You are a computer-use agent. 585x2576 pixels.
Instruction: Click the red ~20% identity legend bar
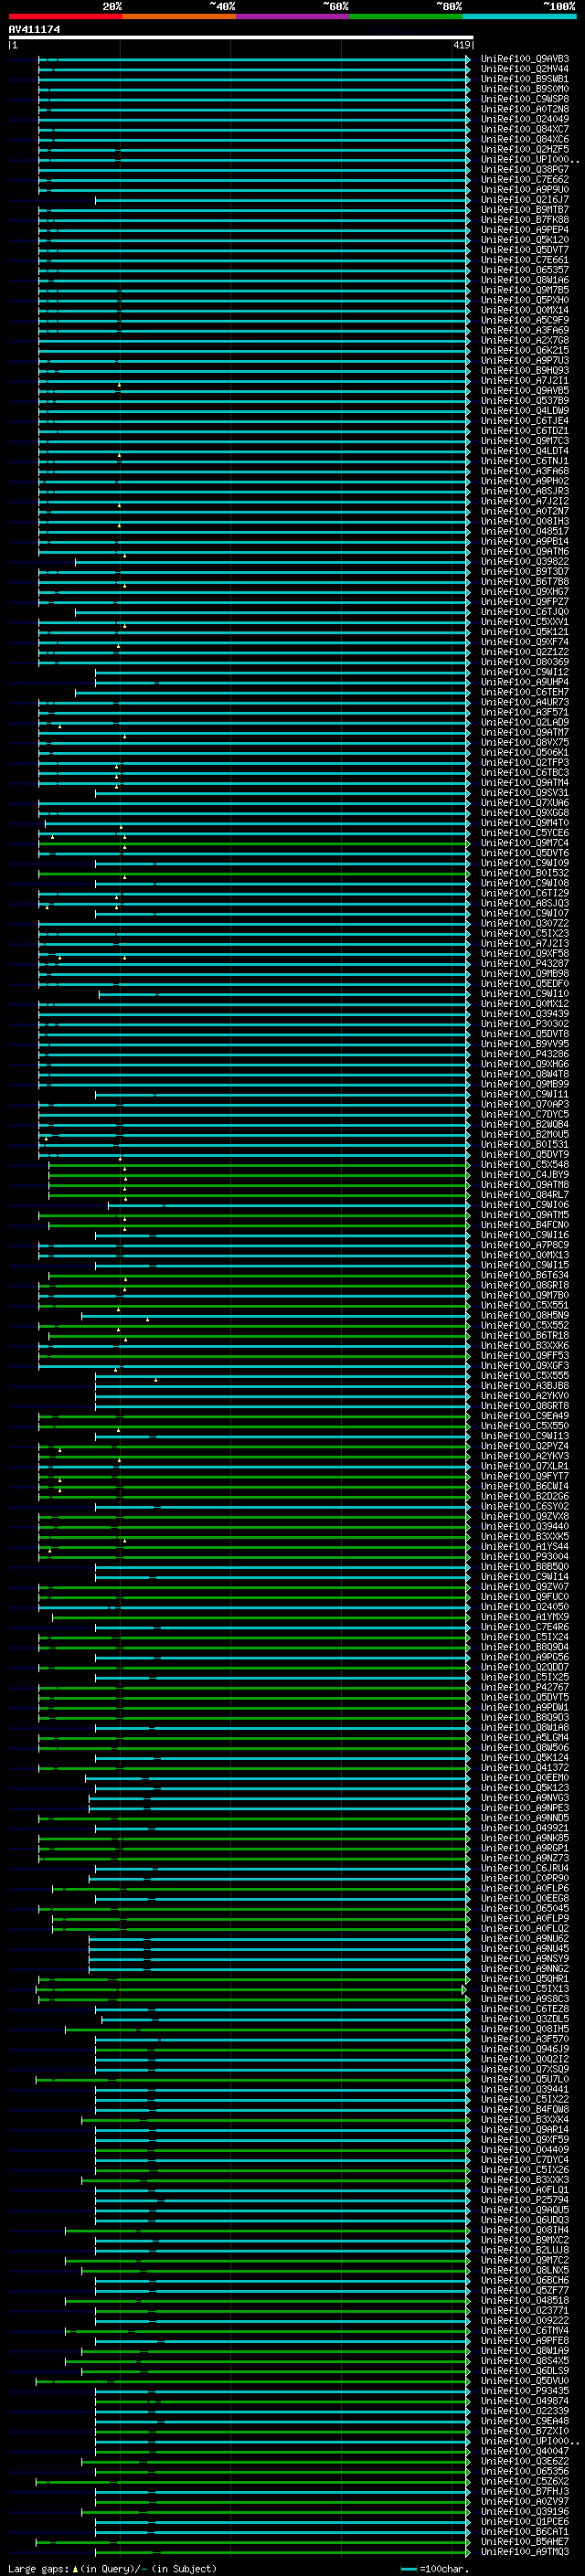pyautogui.click(x=65, y=16)
